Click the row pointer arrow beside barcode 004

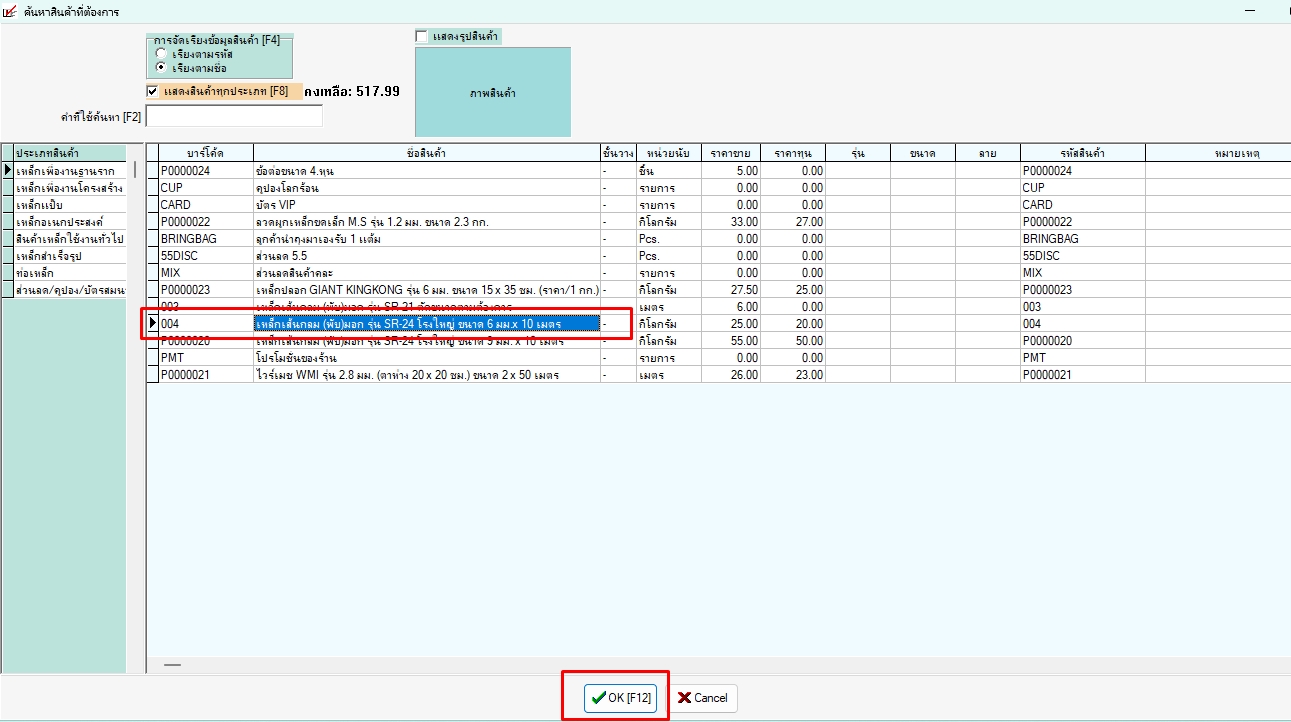click(153, 323)
